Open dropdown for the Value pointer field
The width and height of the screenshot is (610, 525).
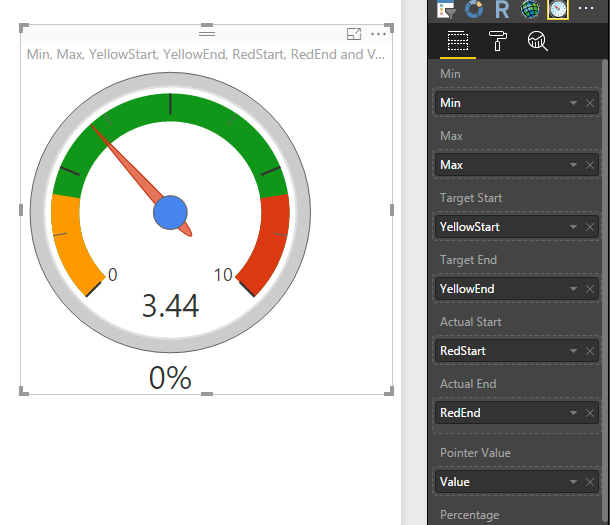click(573, 482)
